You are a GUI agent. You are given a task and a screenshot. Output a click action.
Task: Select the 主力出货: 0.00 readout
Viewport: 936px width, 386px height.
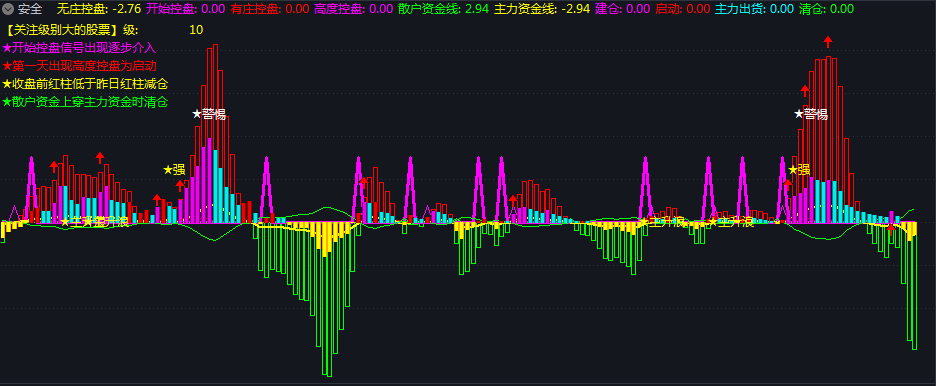point(755,9)
